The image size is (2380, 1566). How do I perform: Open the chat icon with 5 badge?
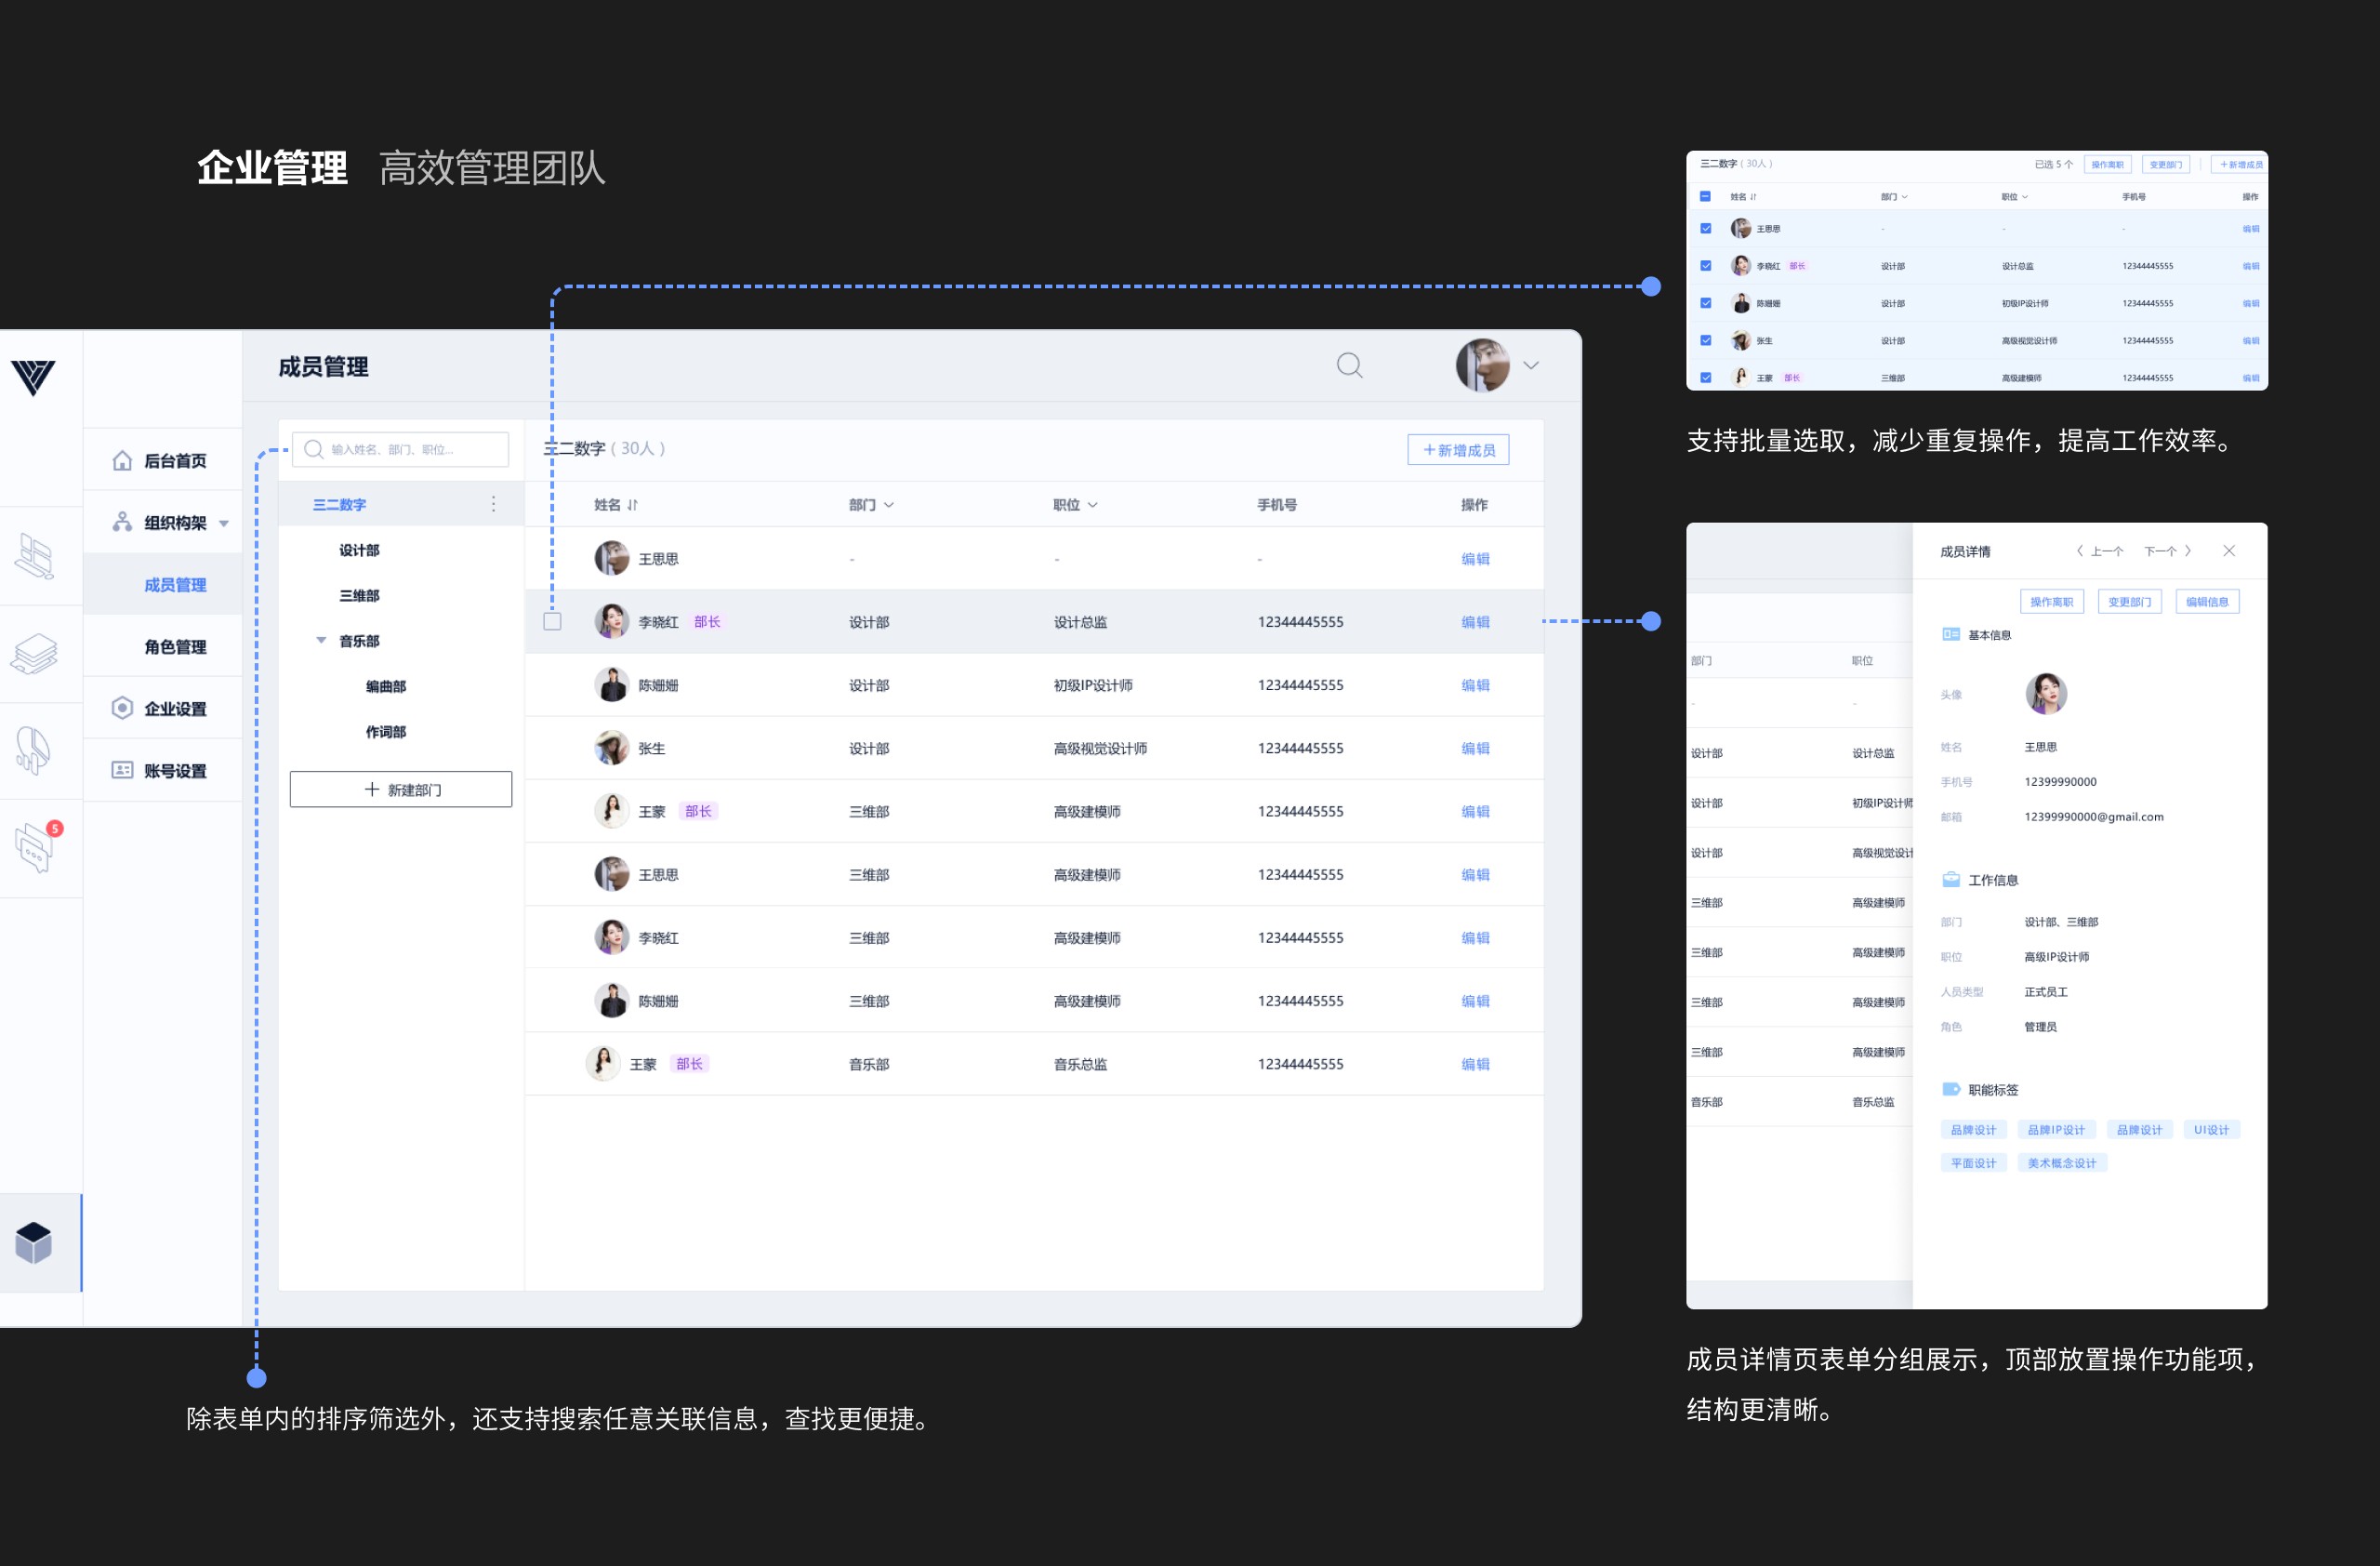pos(36,847)
